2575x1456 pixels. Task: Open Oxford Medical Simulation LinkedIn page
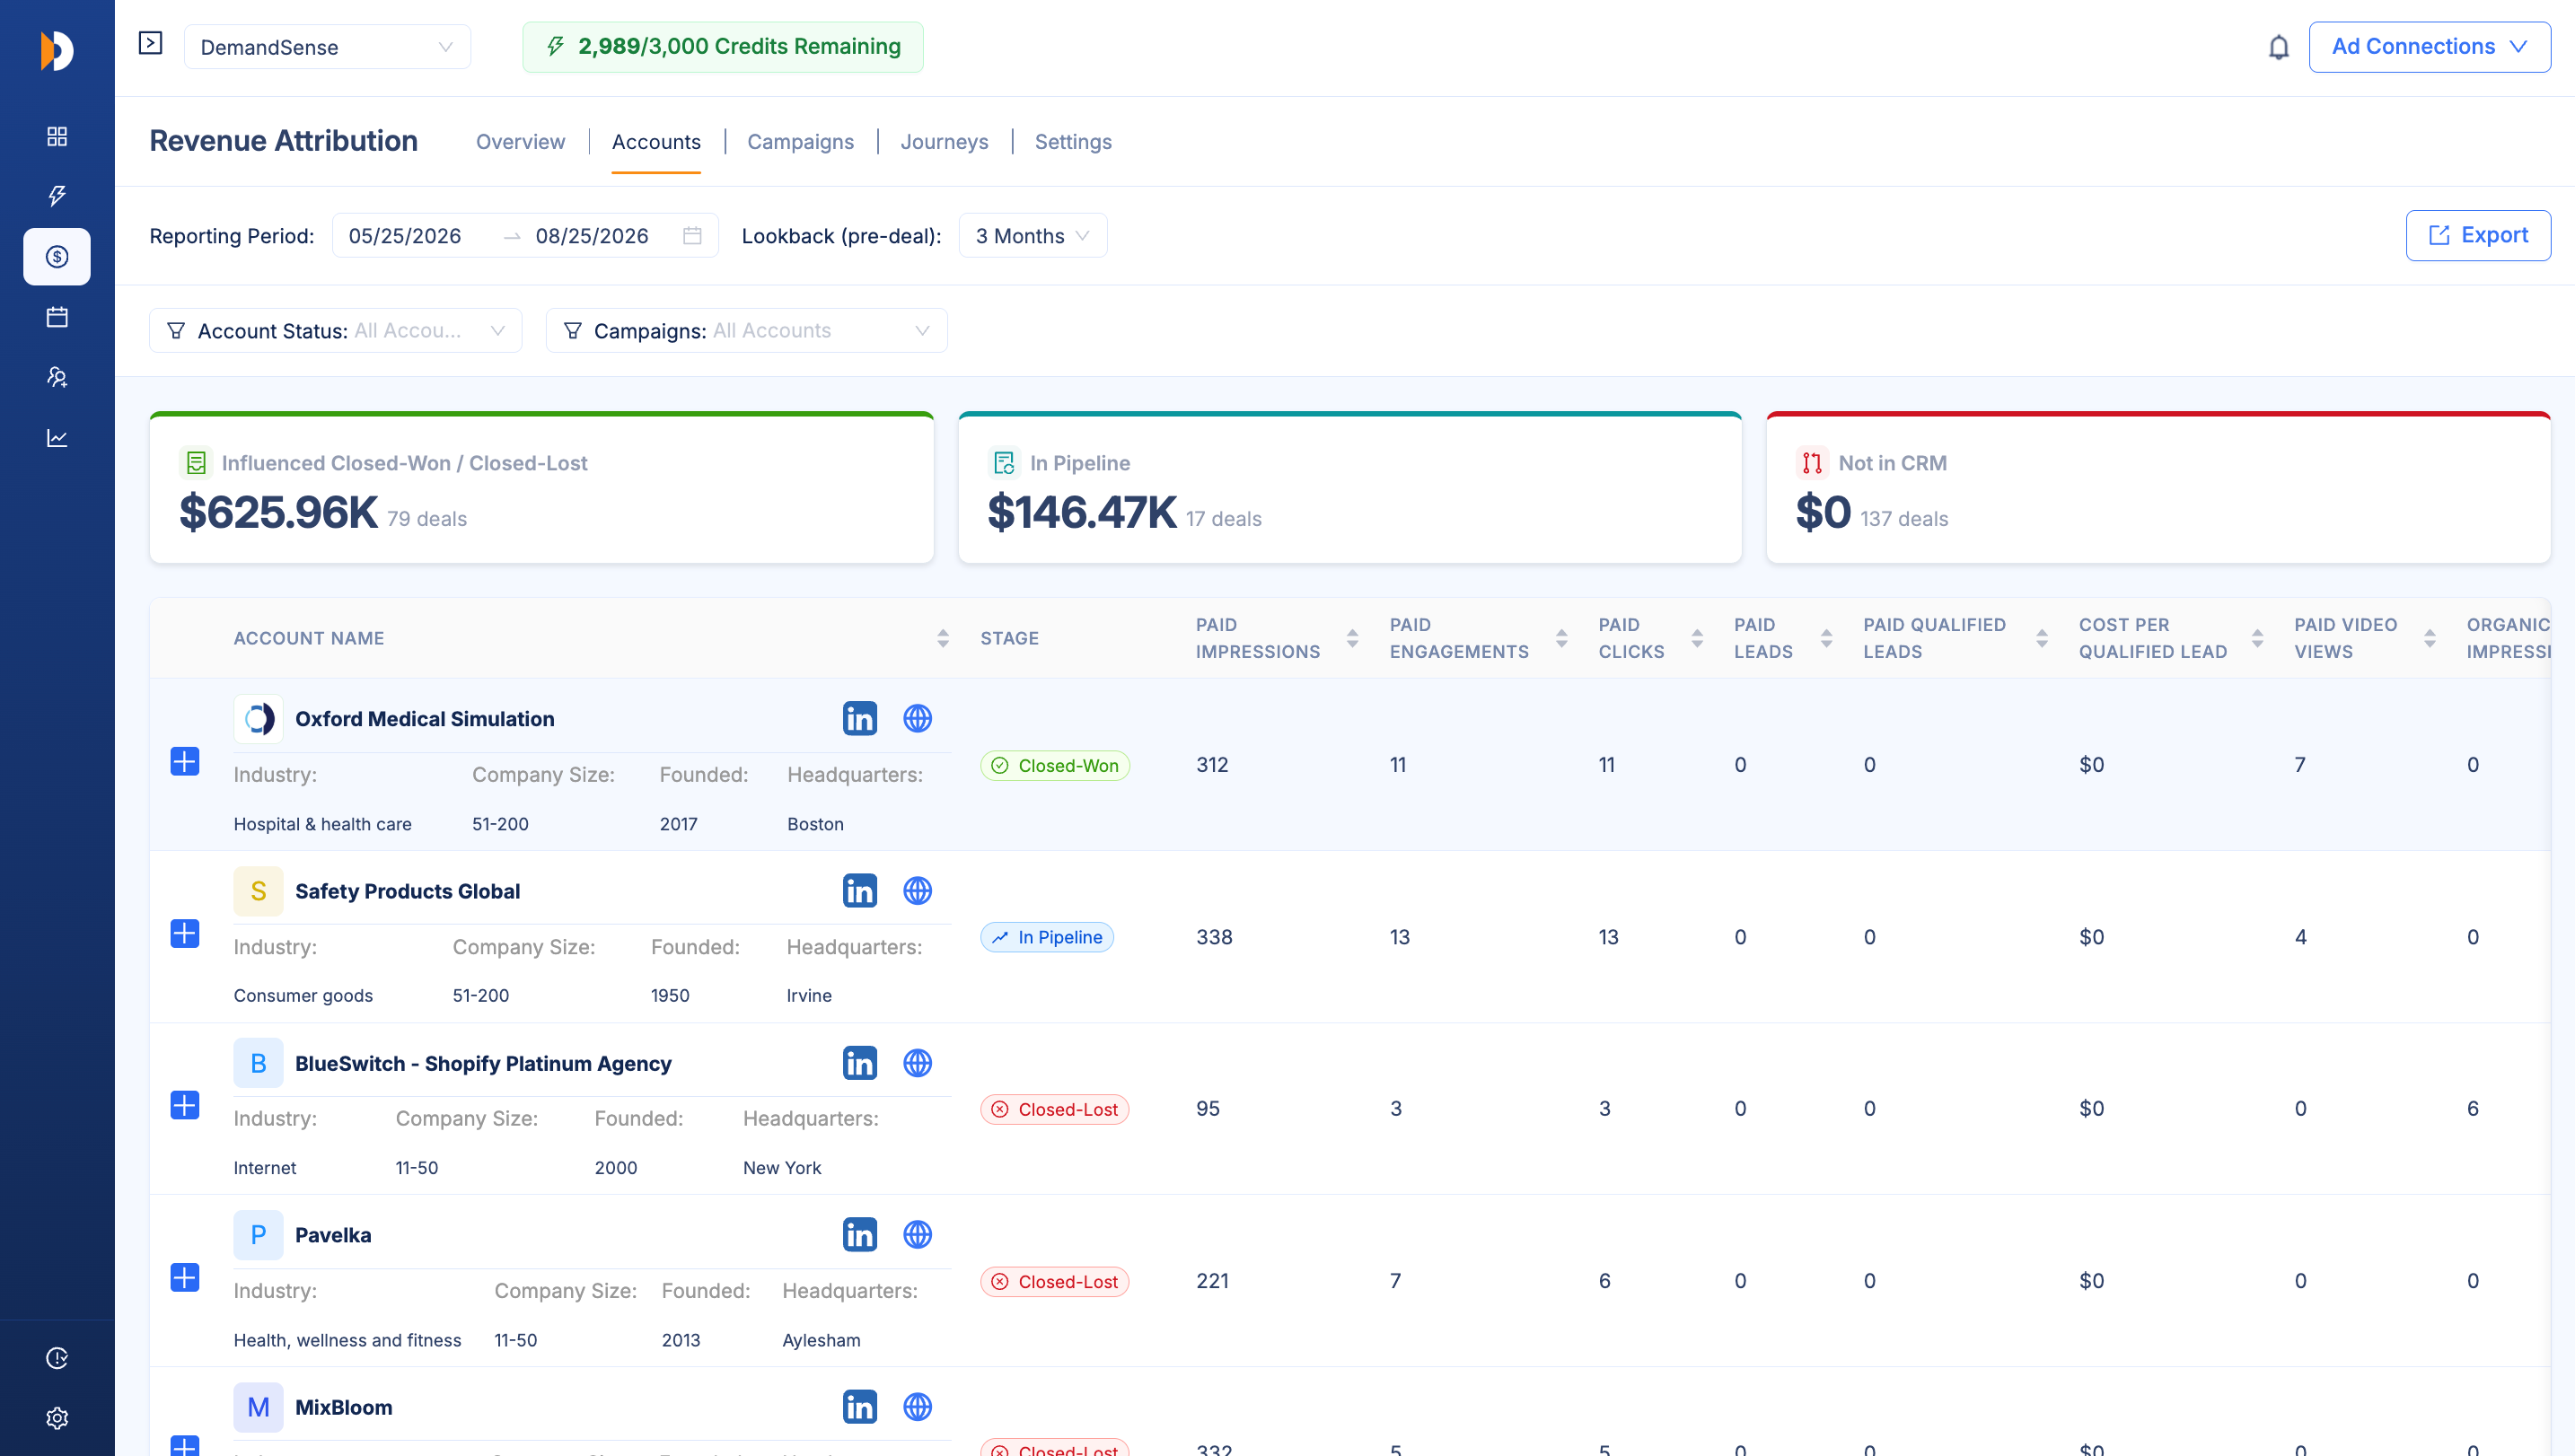(859, 718)
